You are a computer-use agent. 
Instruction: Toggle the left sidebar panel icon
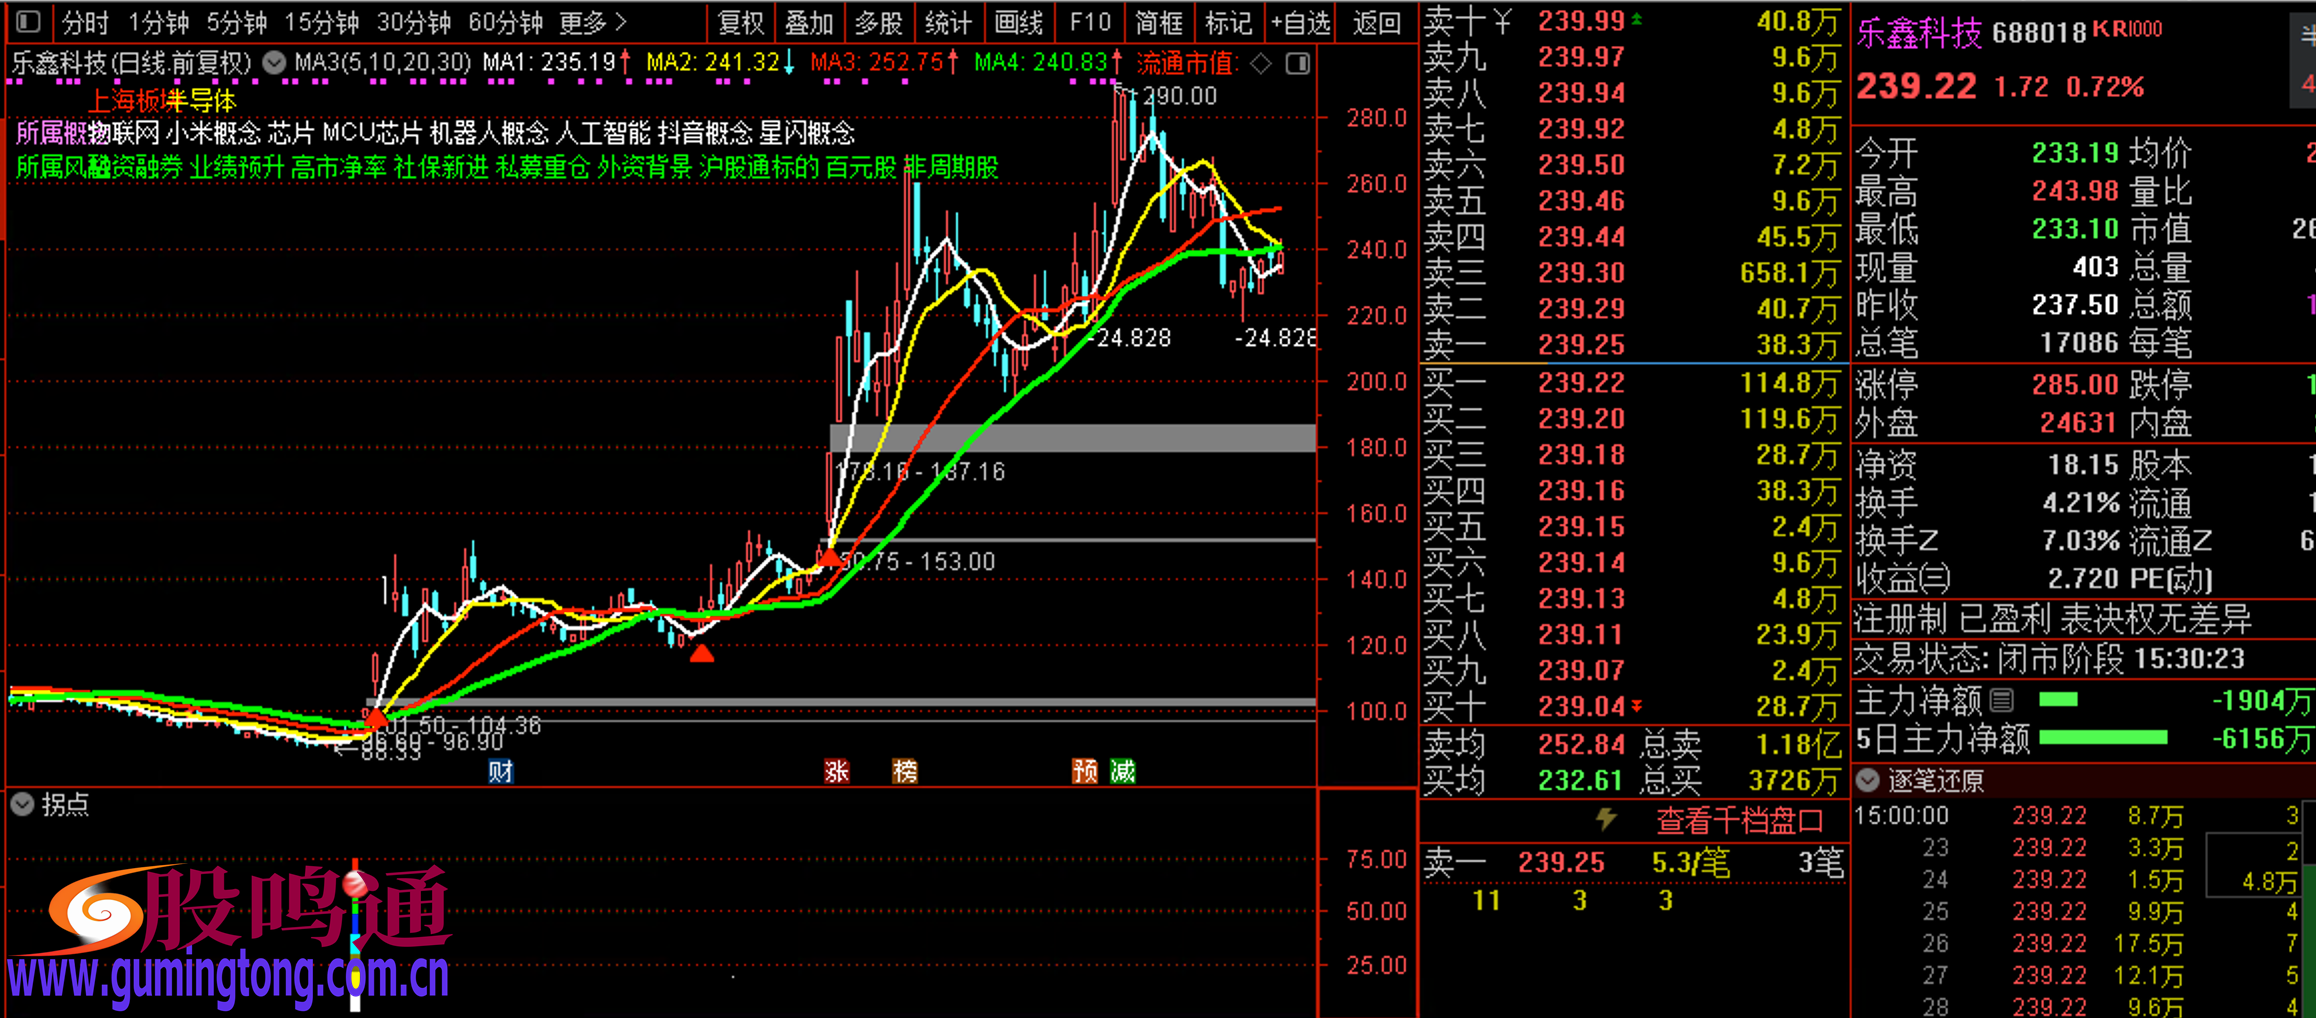[28, 21]
